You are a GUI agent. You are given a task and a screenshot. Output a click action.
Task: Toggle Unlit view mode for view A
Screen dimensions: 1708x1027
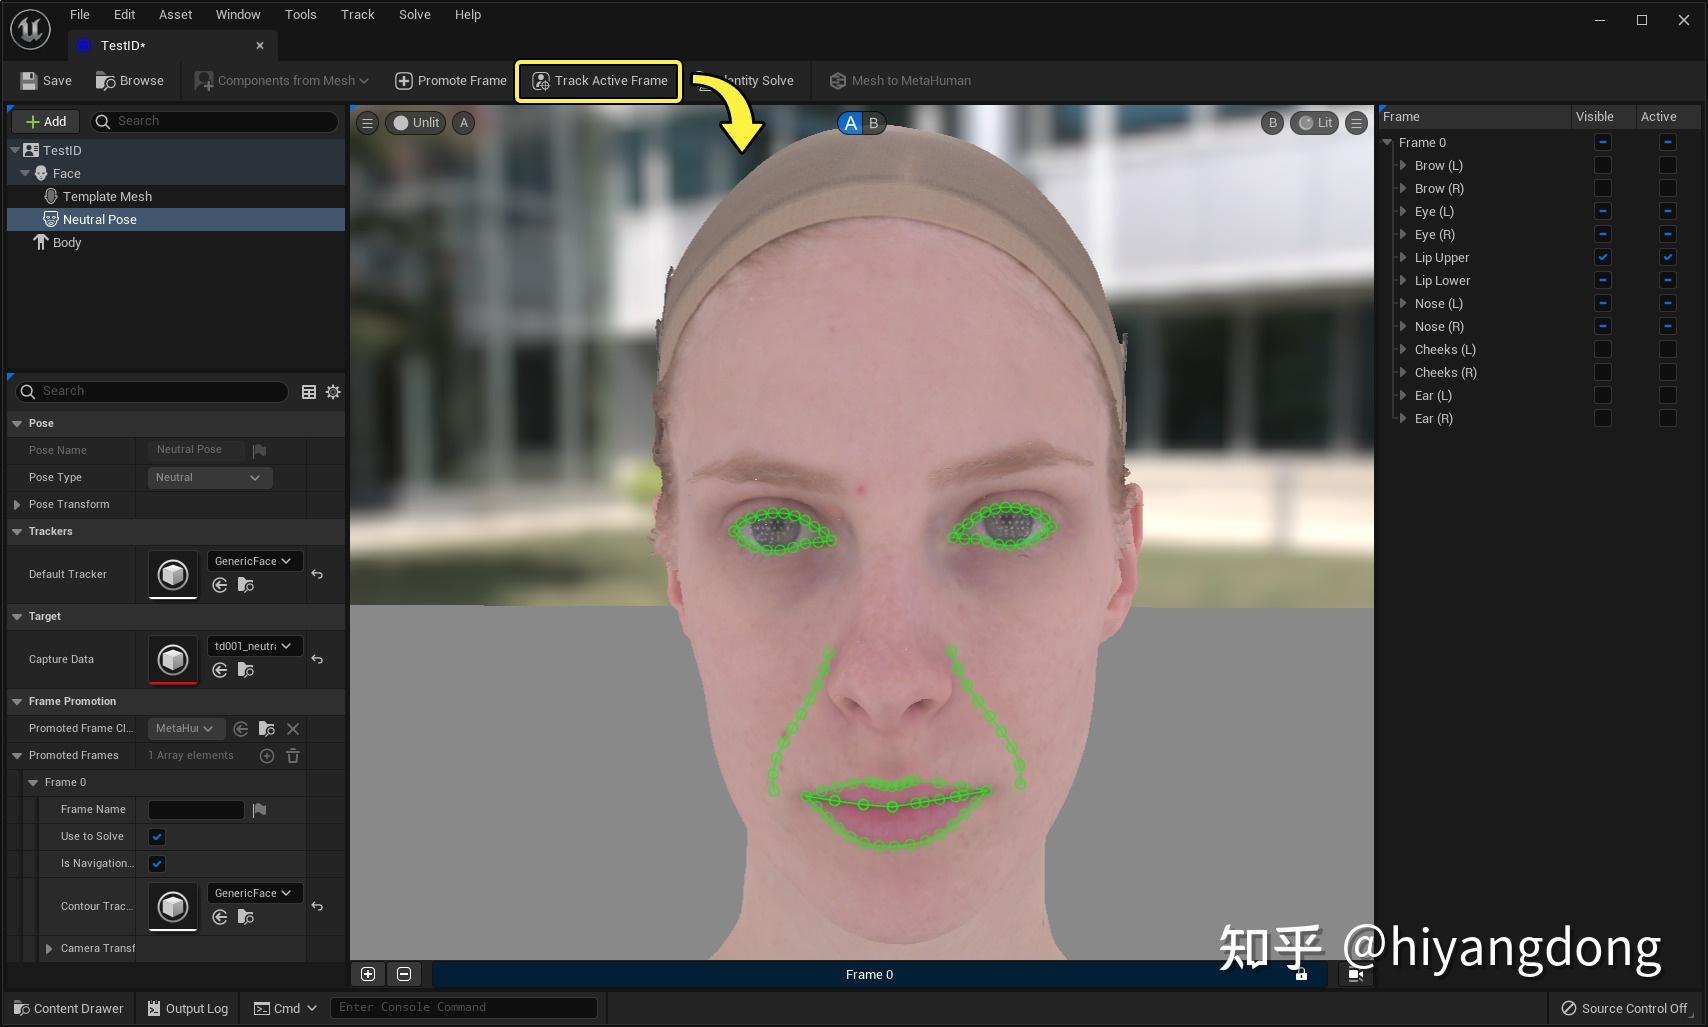[x=416, y=123]
